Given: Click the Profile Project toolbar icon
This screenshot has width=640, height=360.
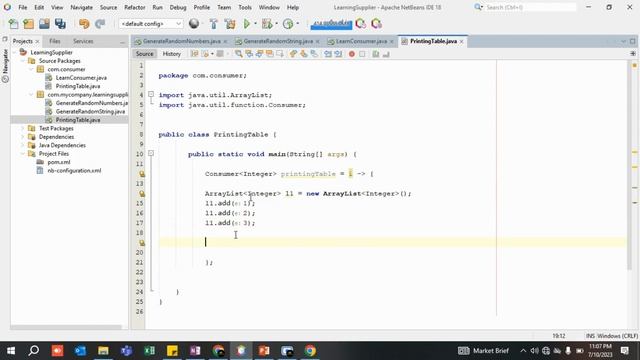Looking at the screenshot, I should tap(288, 24).
